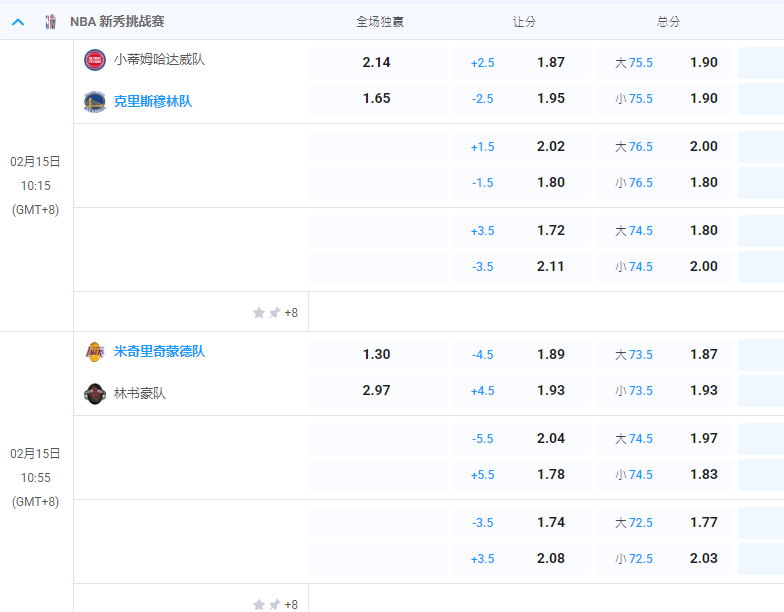Choose over 大 73.5 at 1.87
The height and width of the screenshot is (612, 784).
click(664, 354)
